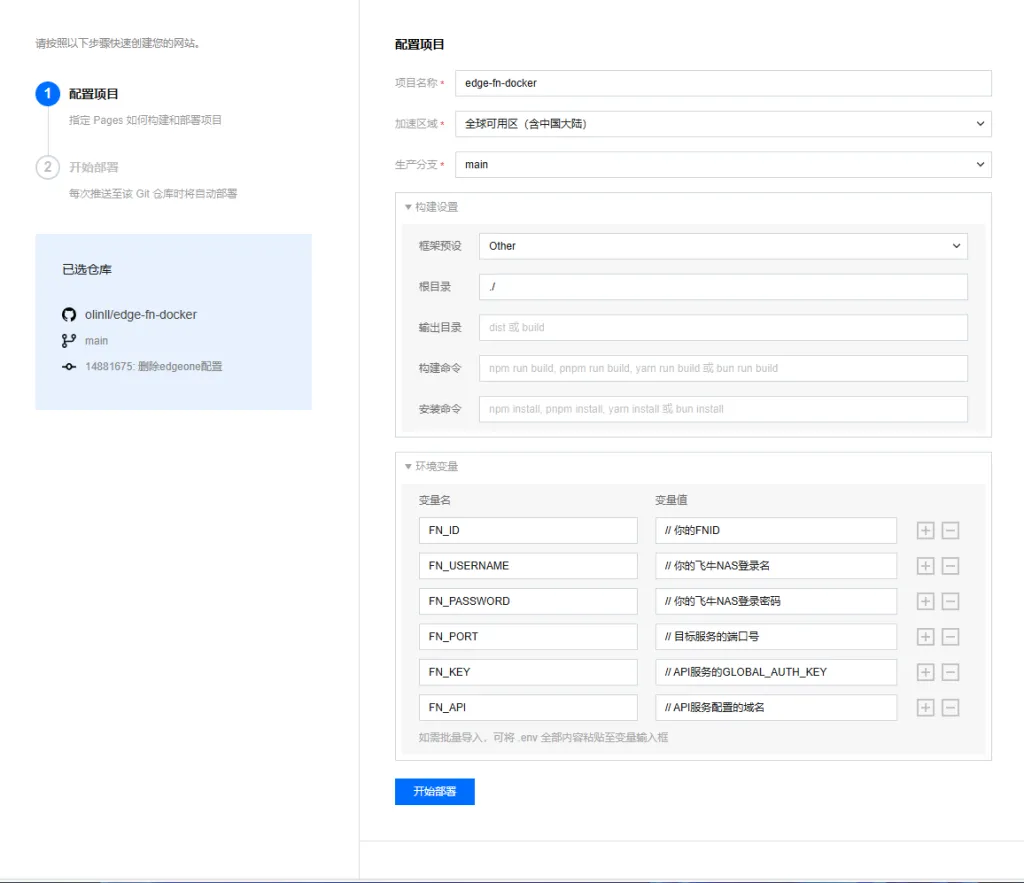Screen dimensions: 1024x883
Task: Open the 加速区域 dropdown
Action: [722, 124]
